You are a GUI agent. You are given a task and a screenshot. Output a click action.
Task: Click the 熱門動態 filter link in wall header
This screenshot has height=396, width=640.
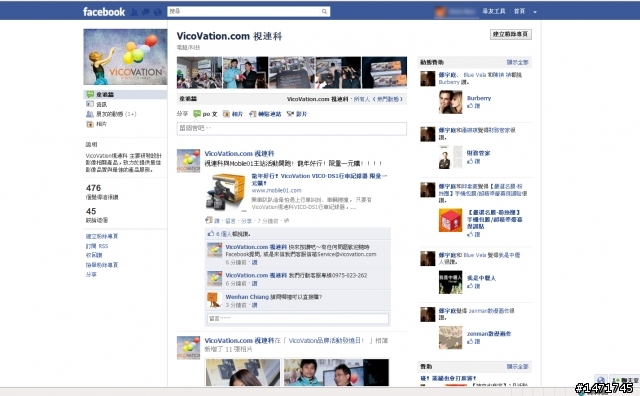387,99
